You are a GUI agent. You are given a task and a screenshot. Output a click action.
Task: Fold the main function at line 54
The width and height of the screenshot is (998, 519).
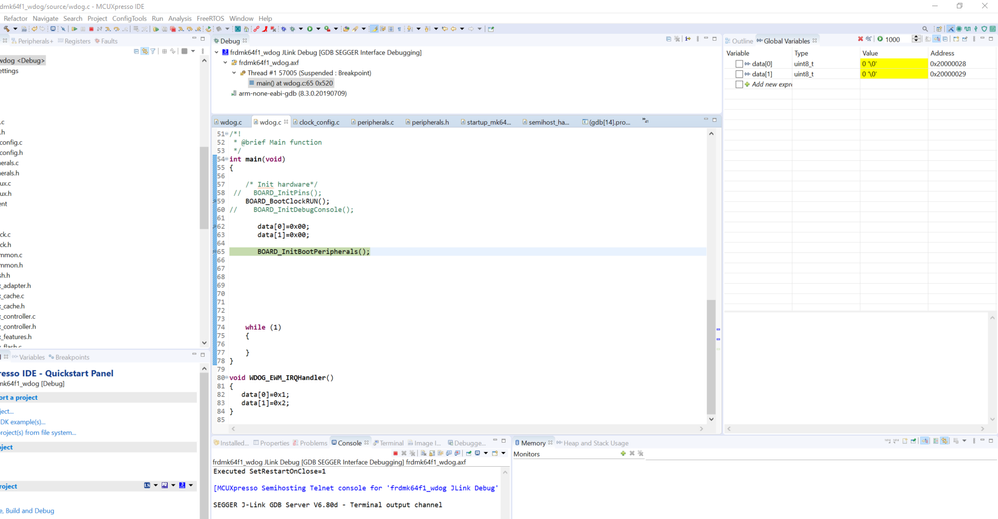pos(227,159)
